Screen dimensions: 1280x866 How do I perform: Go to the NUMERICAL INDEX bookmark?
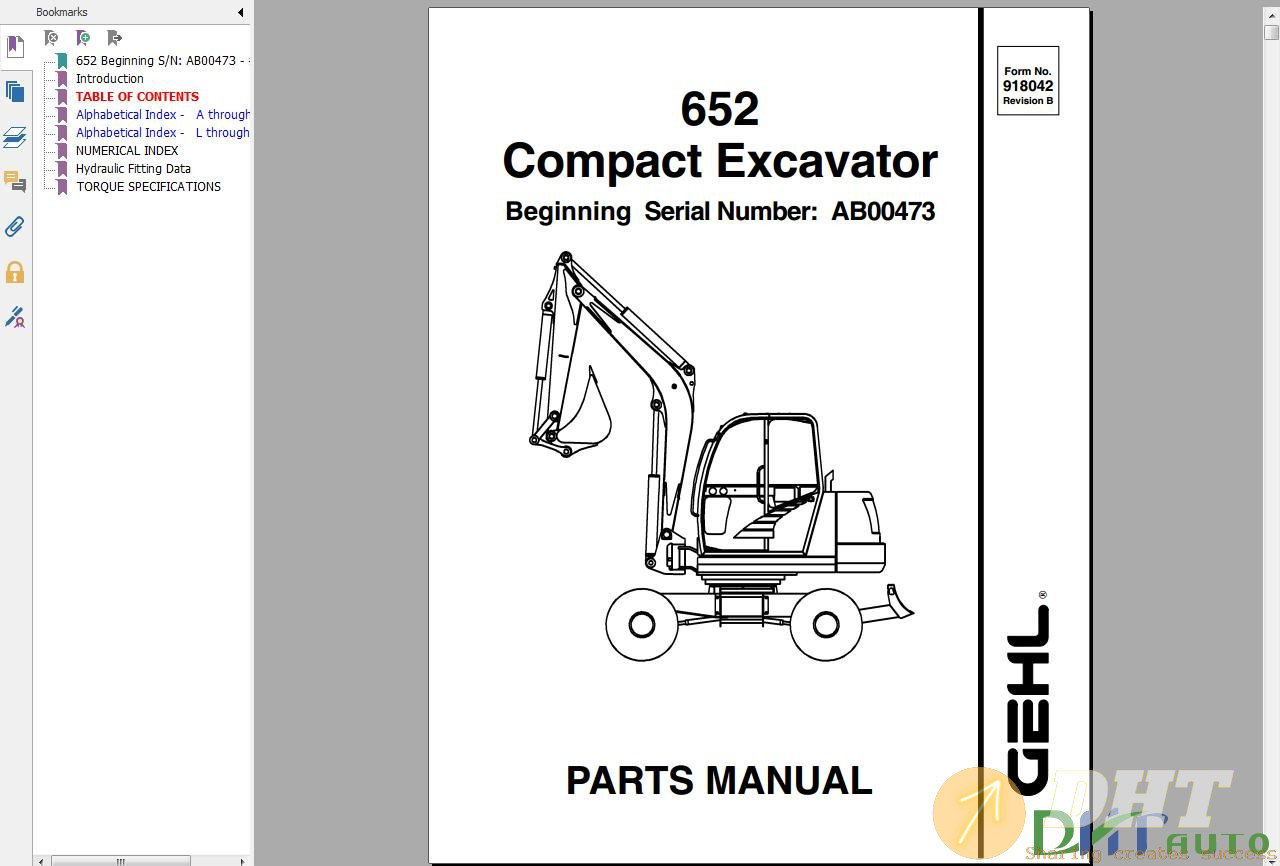tap(127, 151)
